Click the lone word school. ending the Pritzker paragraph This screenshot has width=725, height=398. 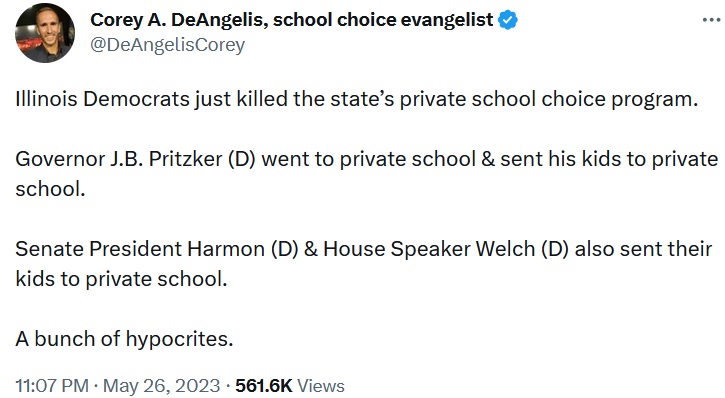(50, 189)
